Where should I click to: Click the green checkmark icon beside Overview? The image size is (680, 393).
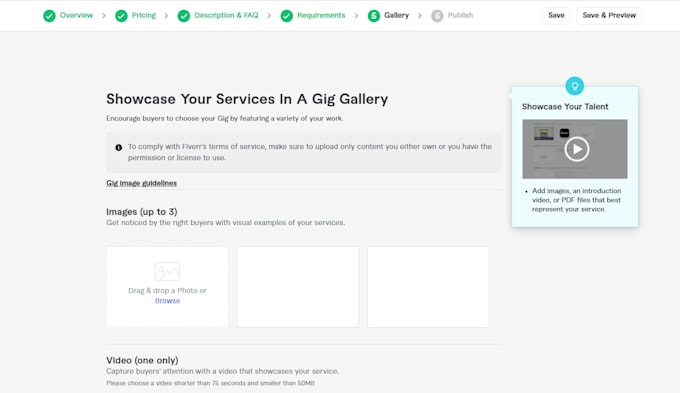pos(49,16)
